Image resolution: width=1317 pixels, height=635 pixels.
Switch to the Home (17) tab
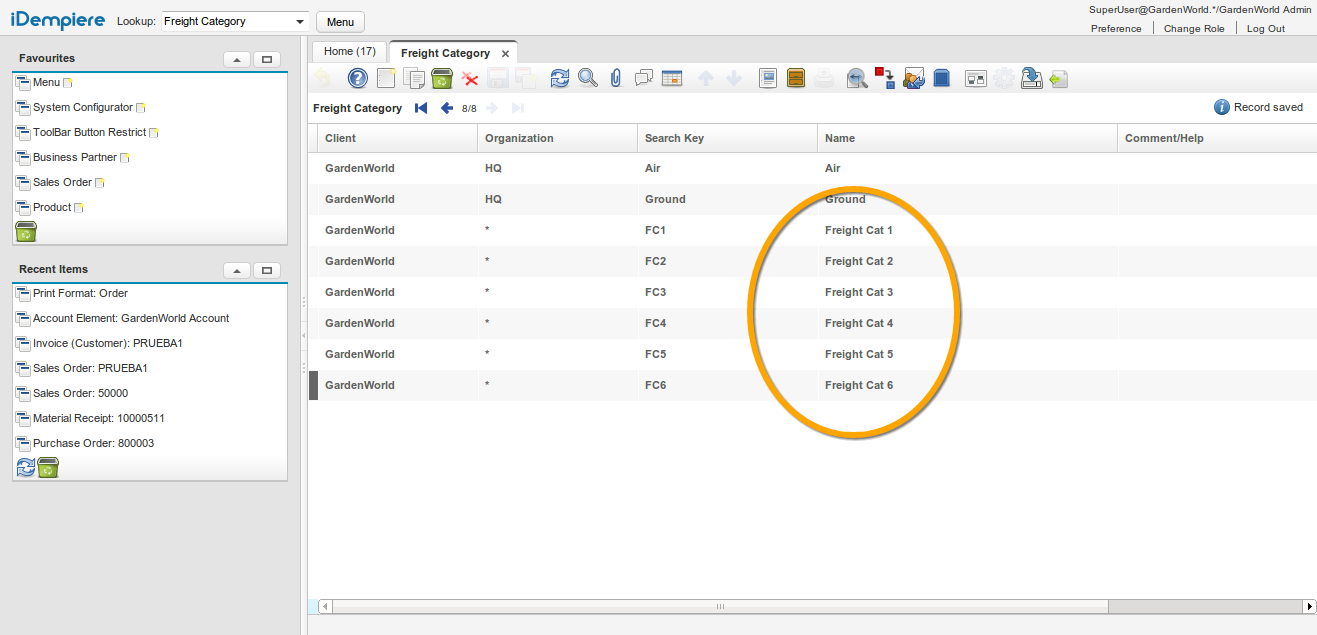coord(349,52)
